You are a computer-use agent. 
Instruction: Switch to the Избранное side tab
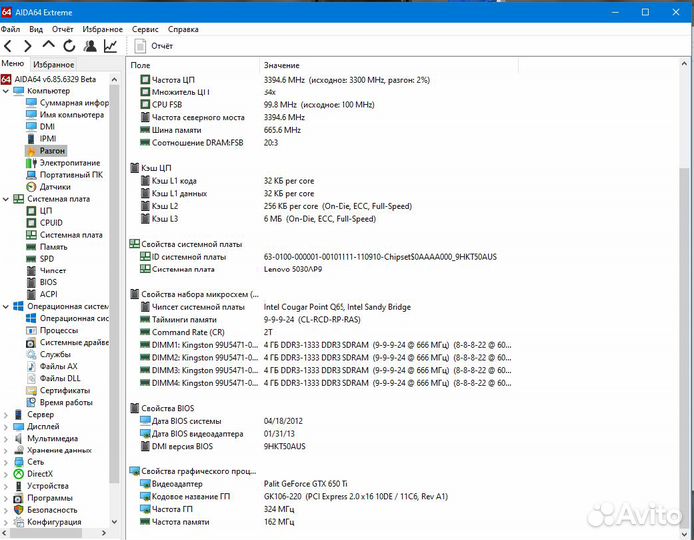[54, 65]
